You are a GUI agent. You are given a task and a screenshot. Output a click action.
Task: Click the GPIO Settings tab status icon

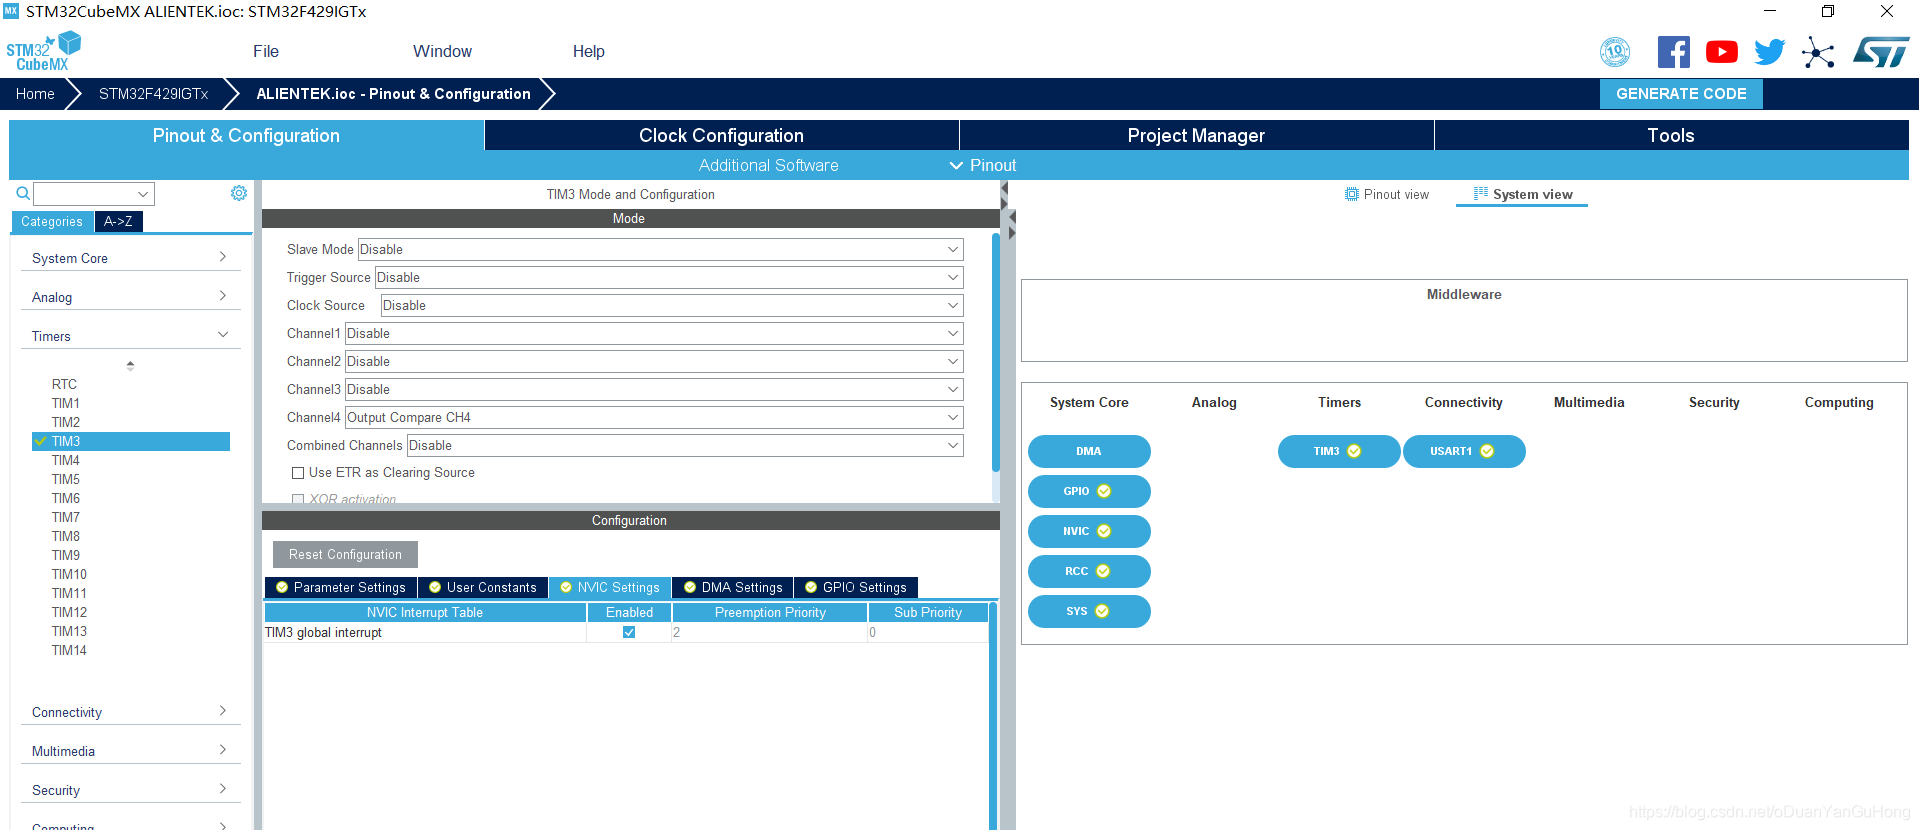click(811, 587)
